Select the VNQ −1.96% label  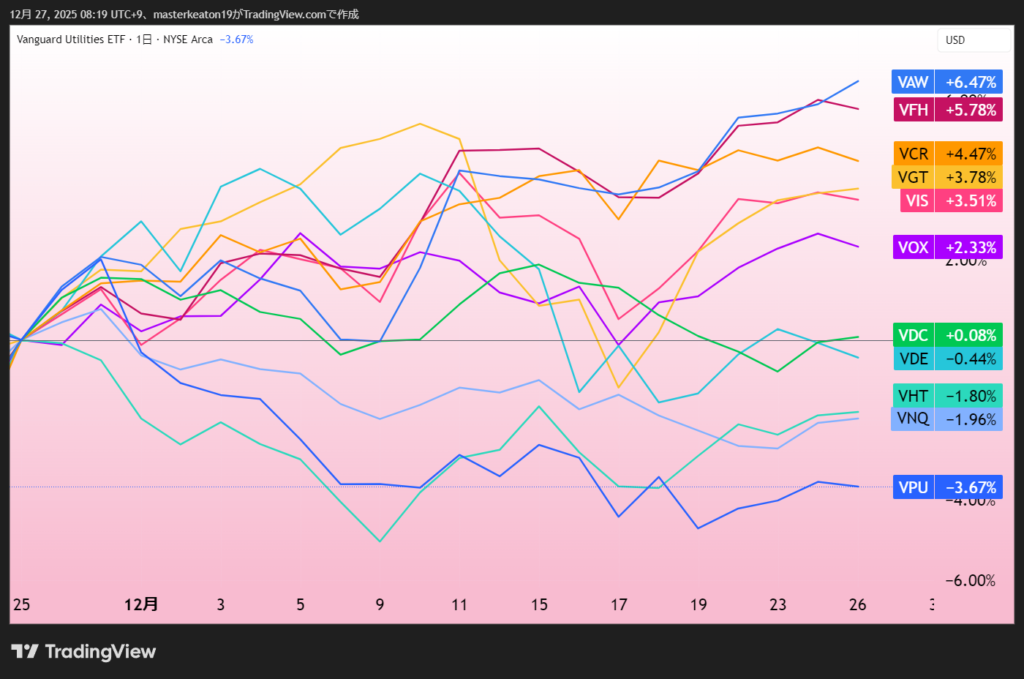pyautogui.click(x=947, y=419)
